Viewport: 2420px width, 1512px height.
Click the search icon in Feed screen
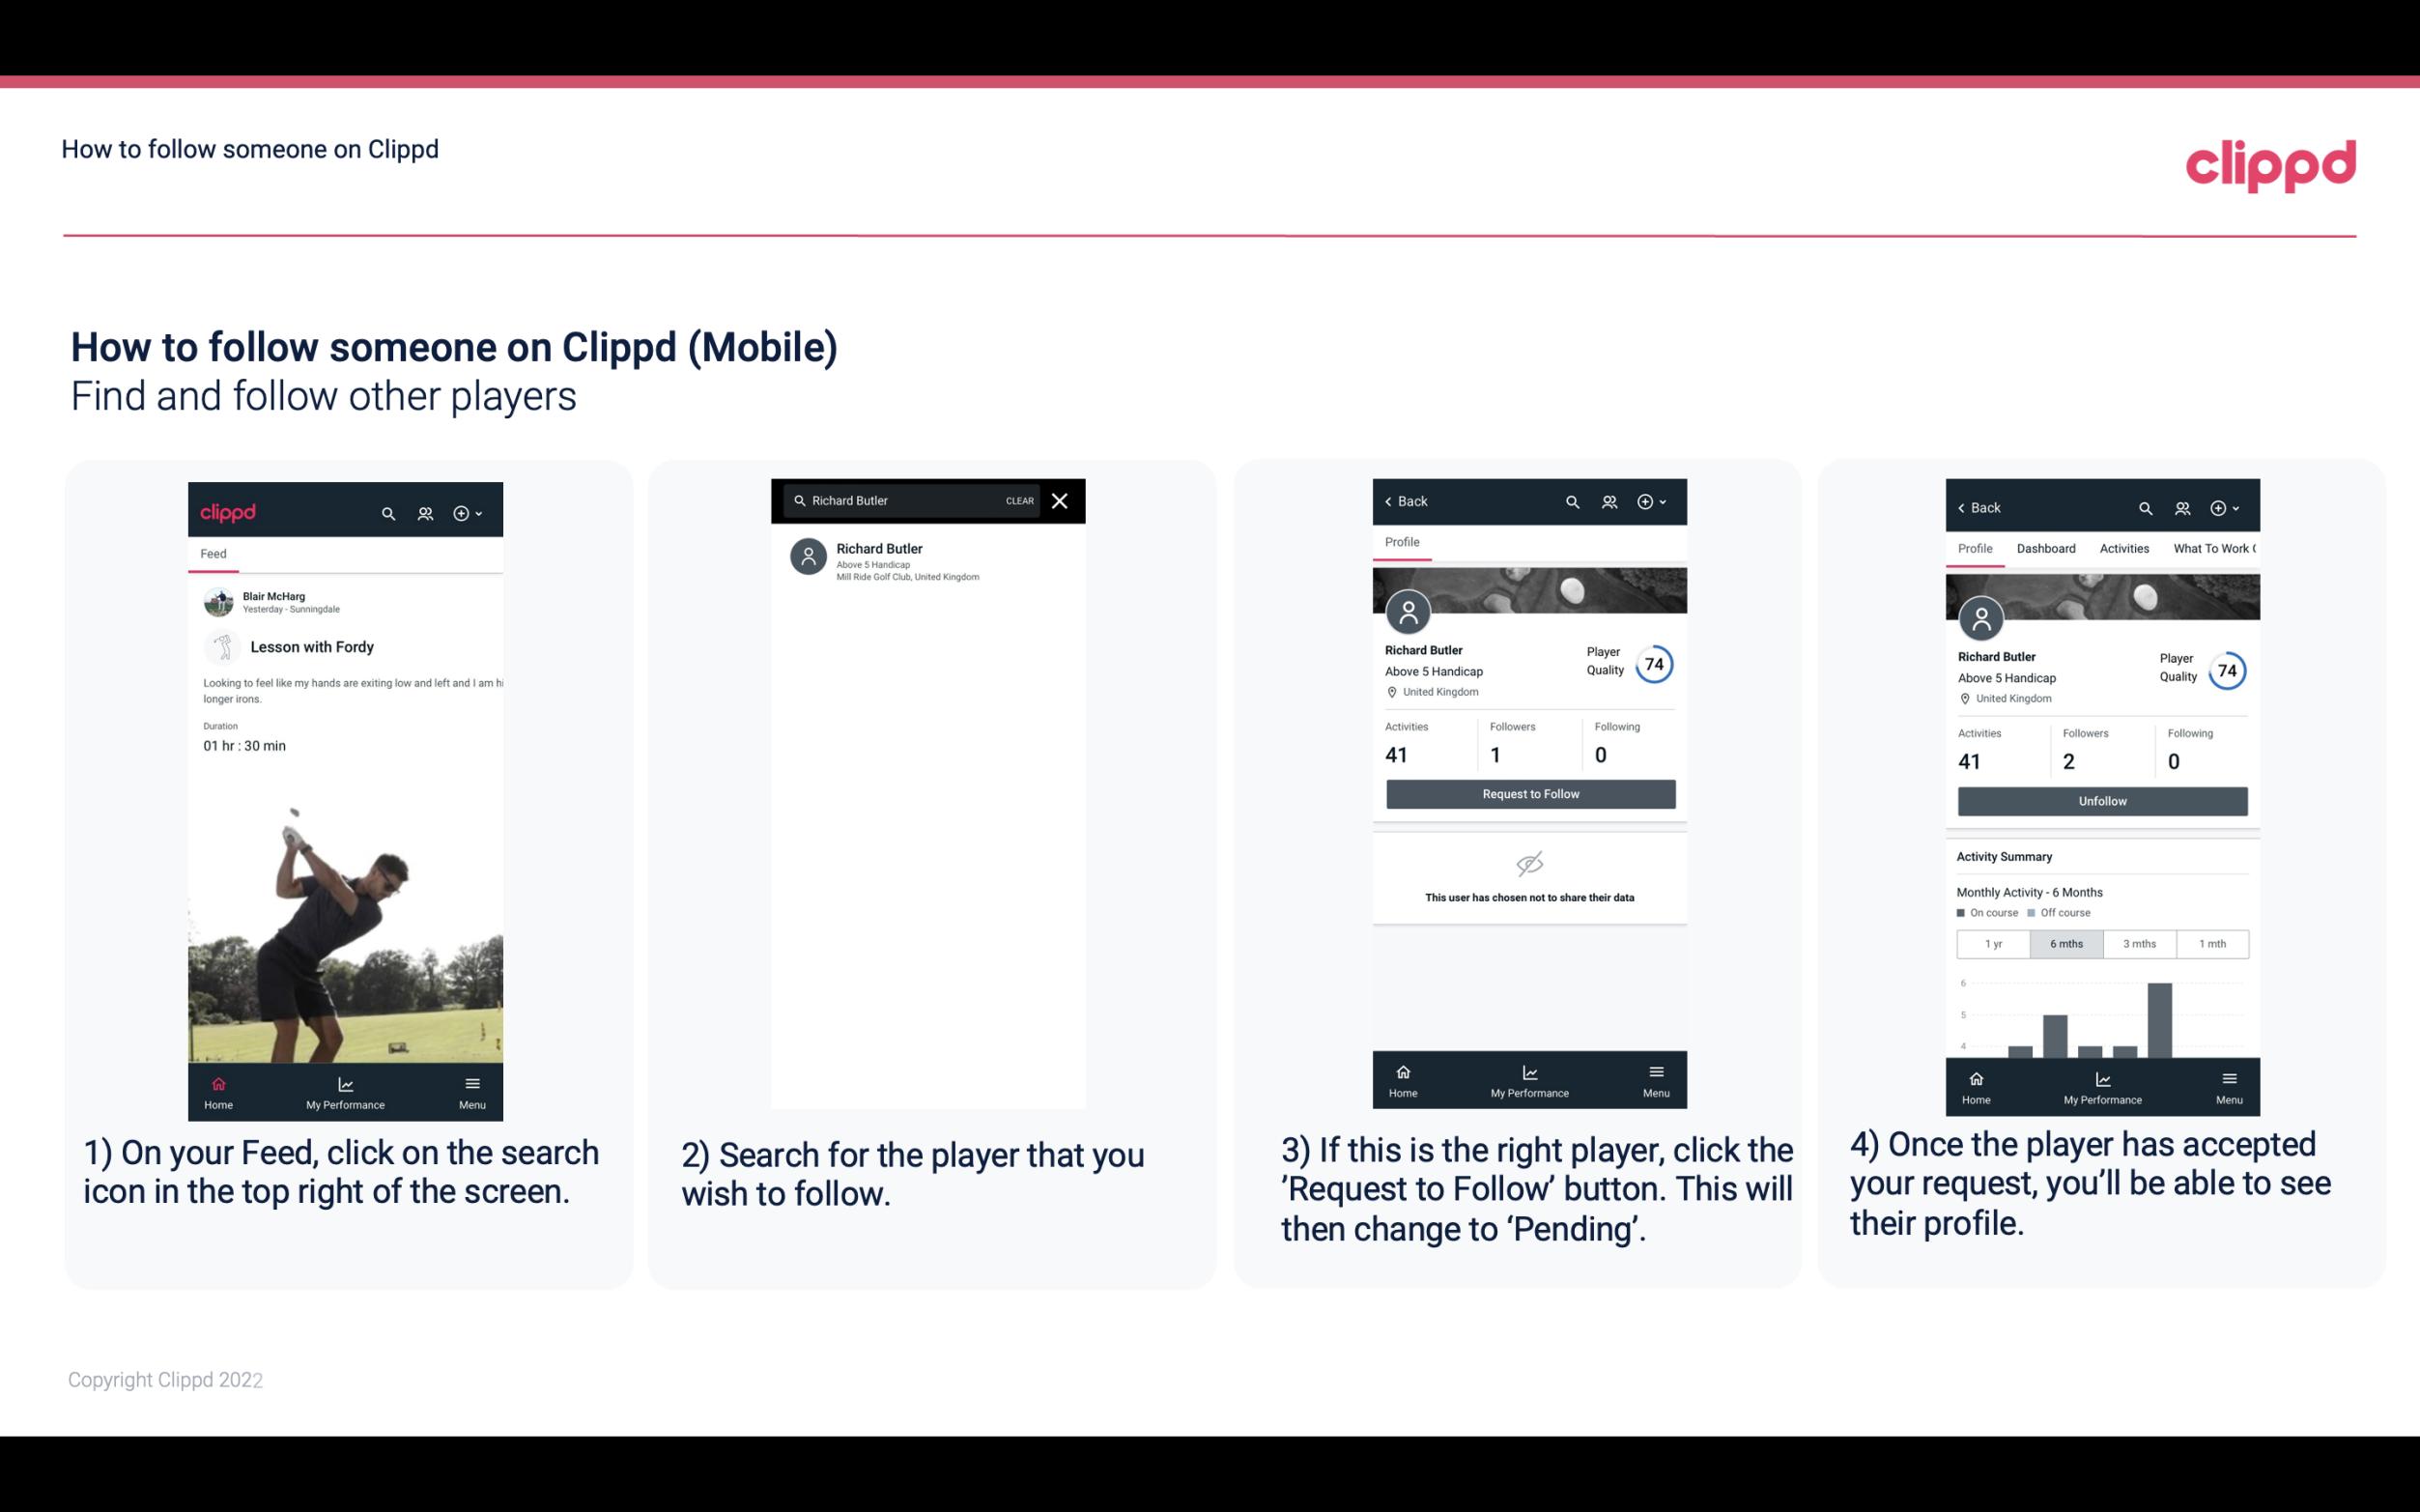(x=386, y=510)
